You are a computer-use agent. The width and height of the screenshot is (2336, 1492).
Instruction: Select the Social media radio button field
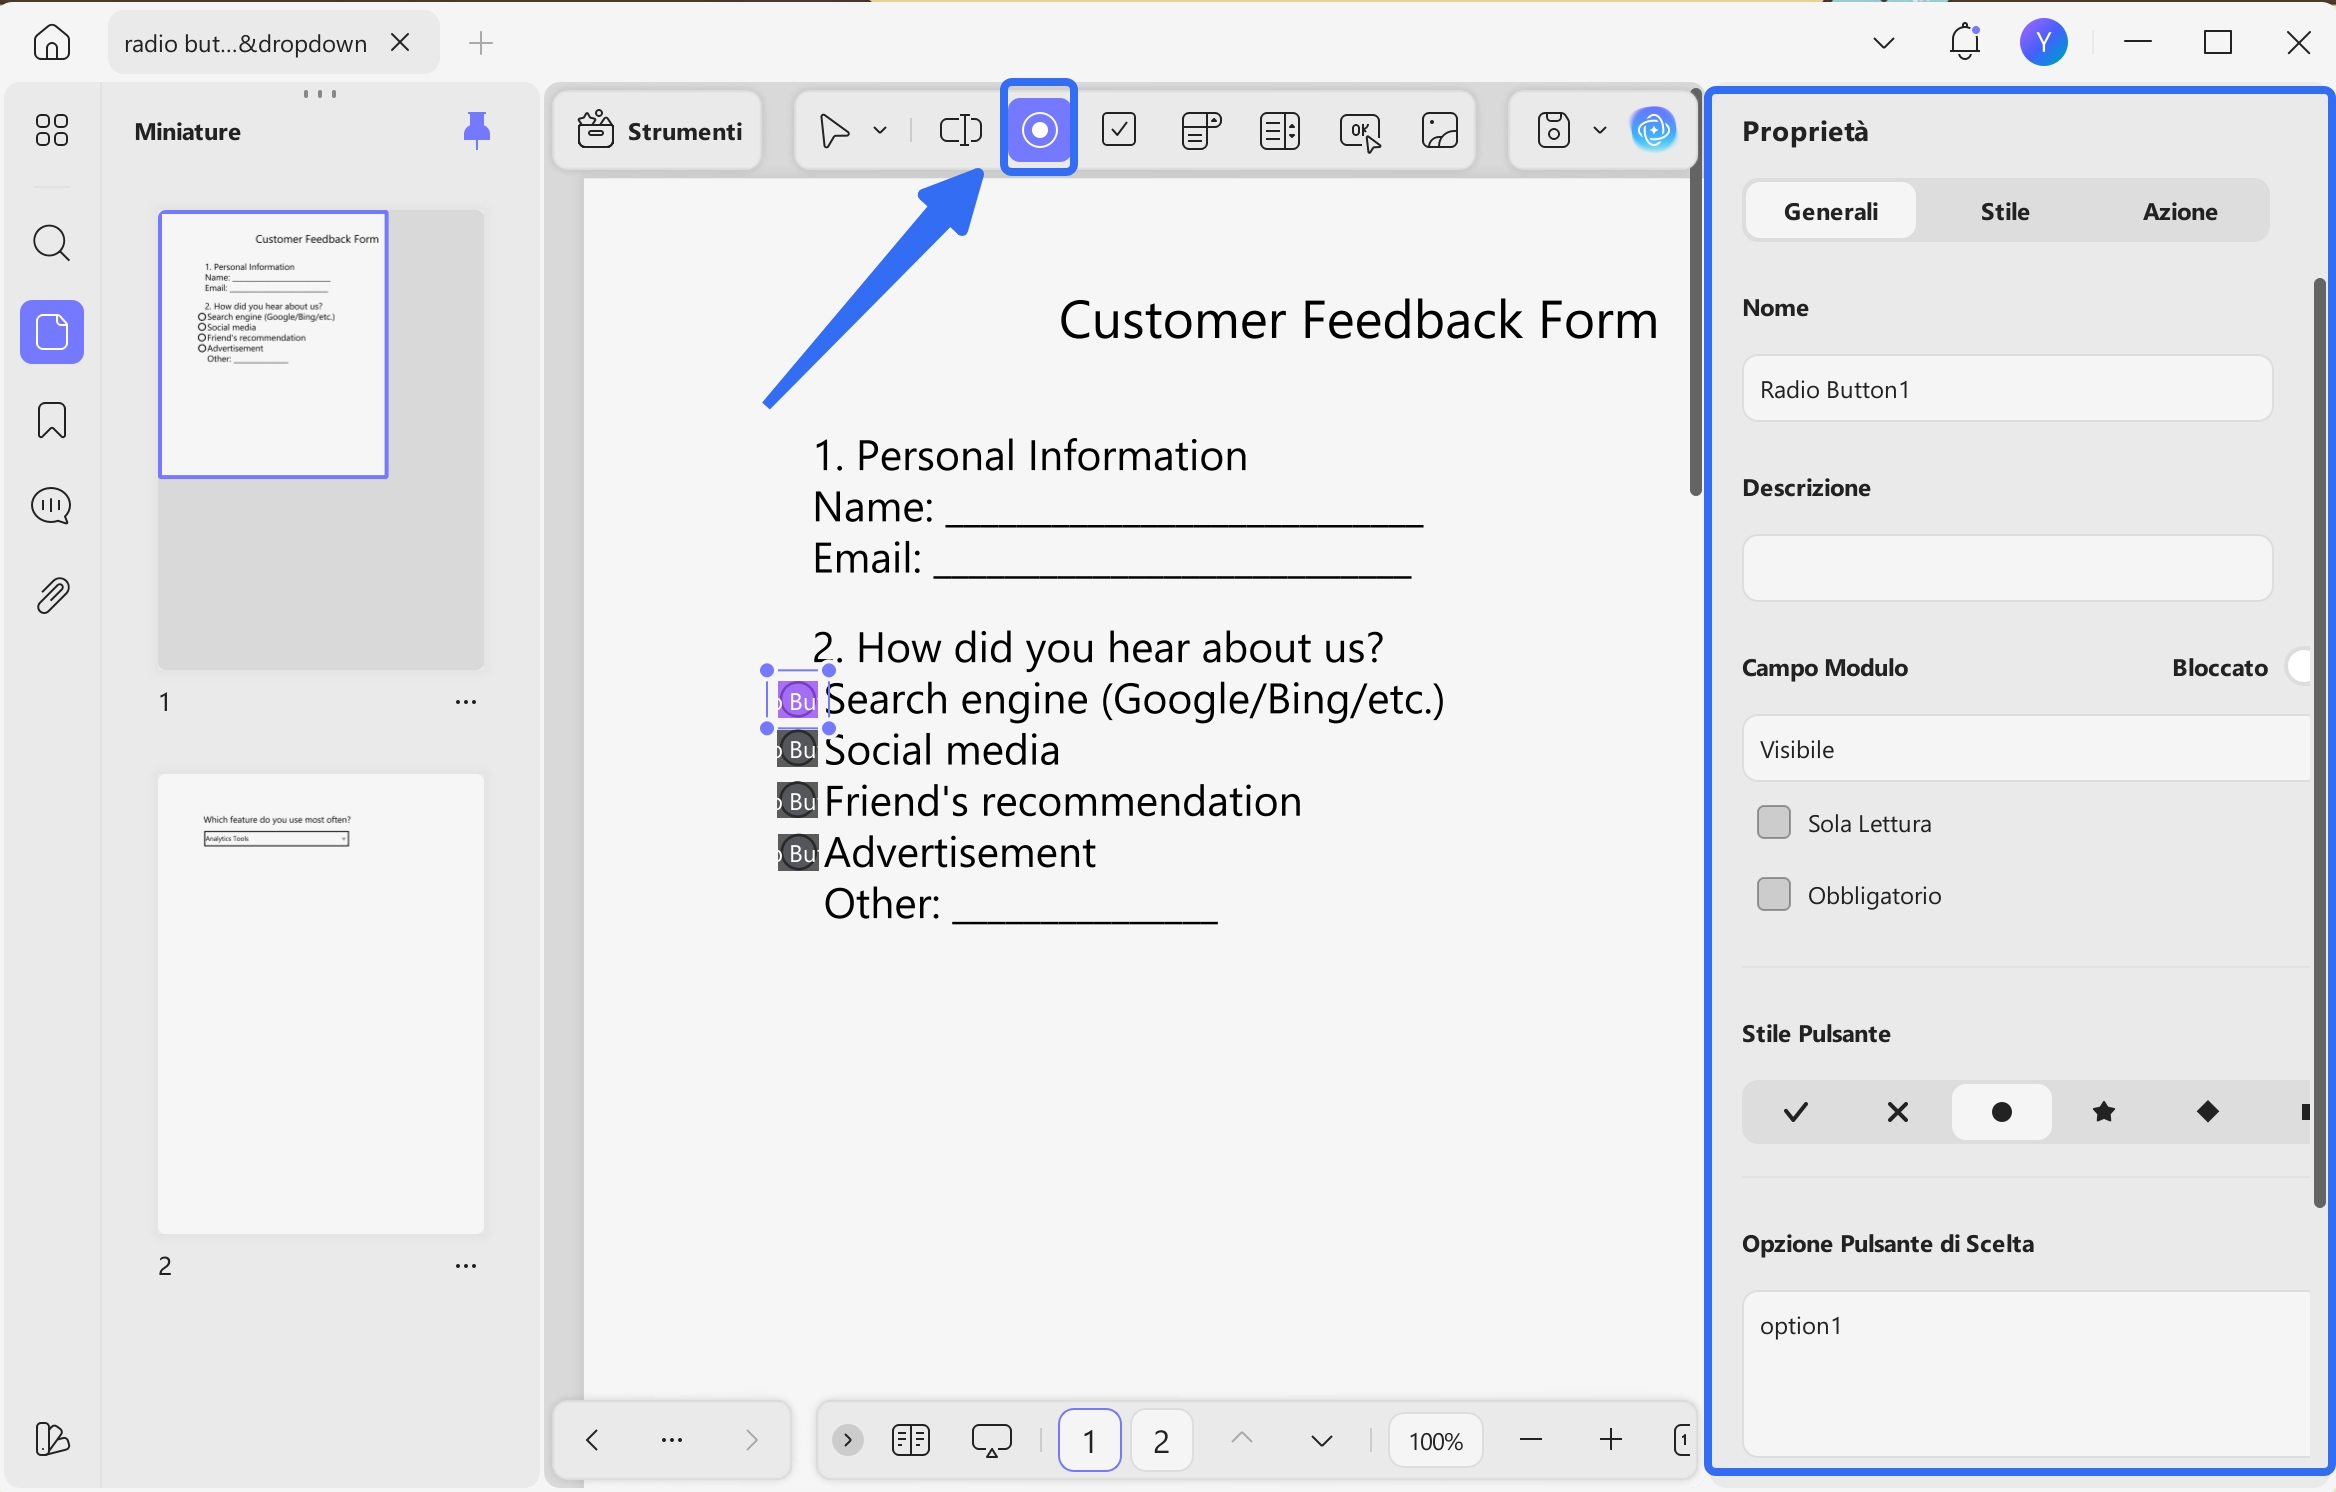798,749
